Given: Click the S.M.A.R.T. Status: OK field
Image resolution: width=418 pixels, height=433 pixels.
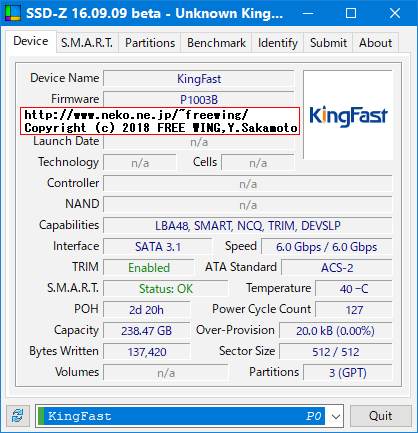Looking at the screenshot, I should 166,289.
